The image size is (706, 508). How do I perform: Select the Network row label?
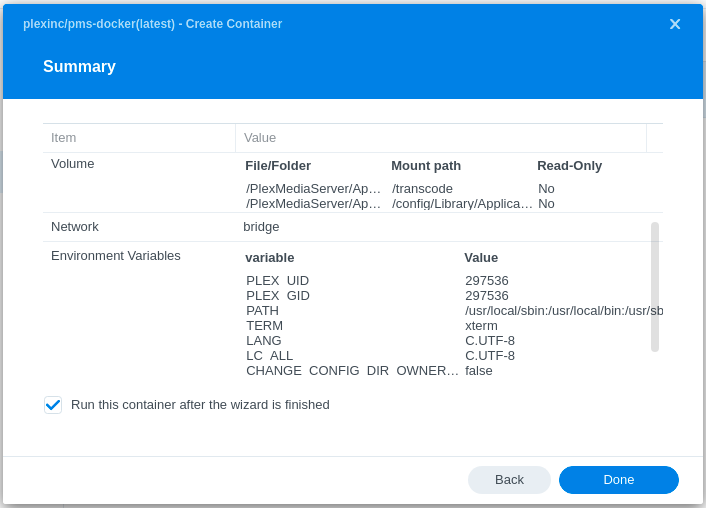[75, 227]
